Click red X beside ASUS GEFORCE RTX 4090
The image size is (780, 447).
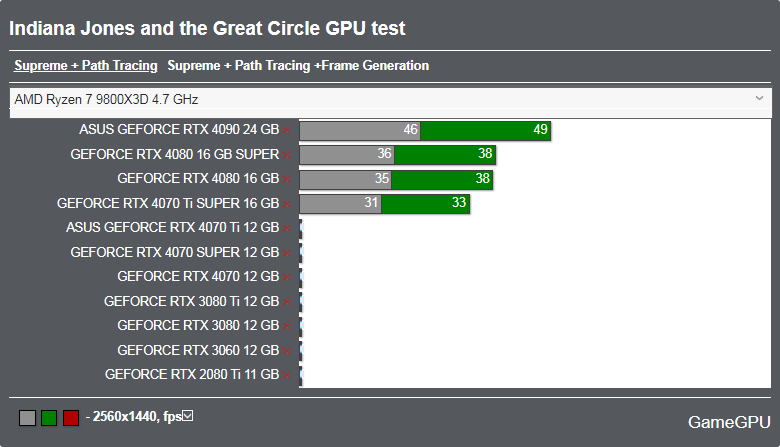tap(287, 131)
